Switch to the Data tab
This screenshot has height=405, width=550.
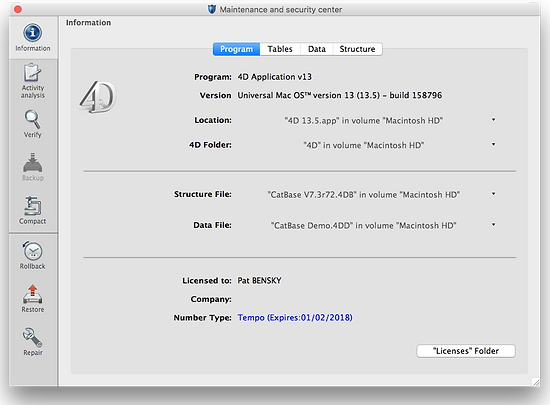[317, 49]
